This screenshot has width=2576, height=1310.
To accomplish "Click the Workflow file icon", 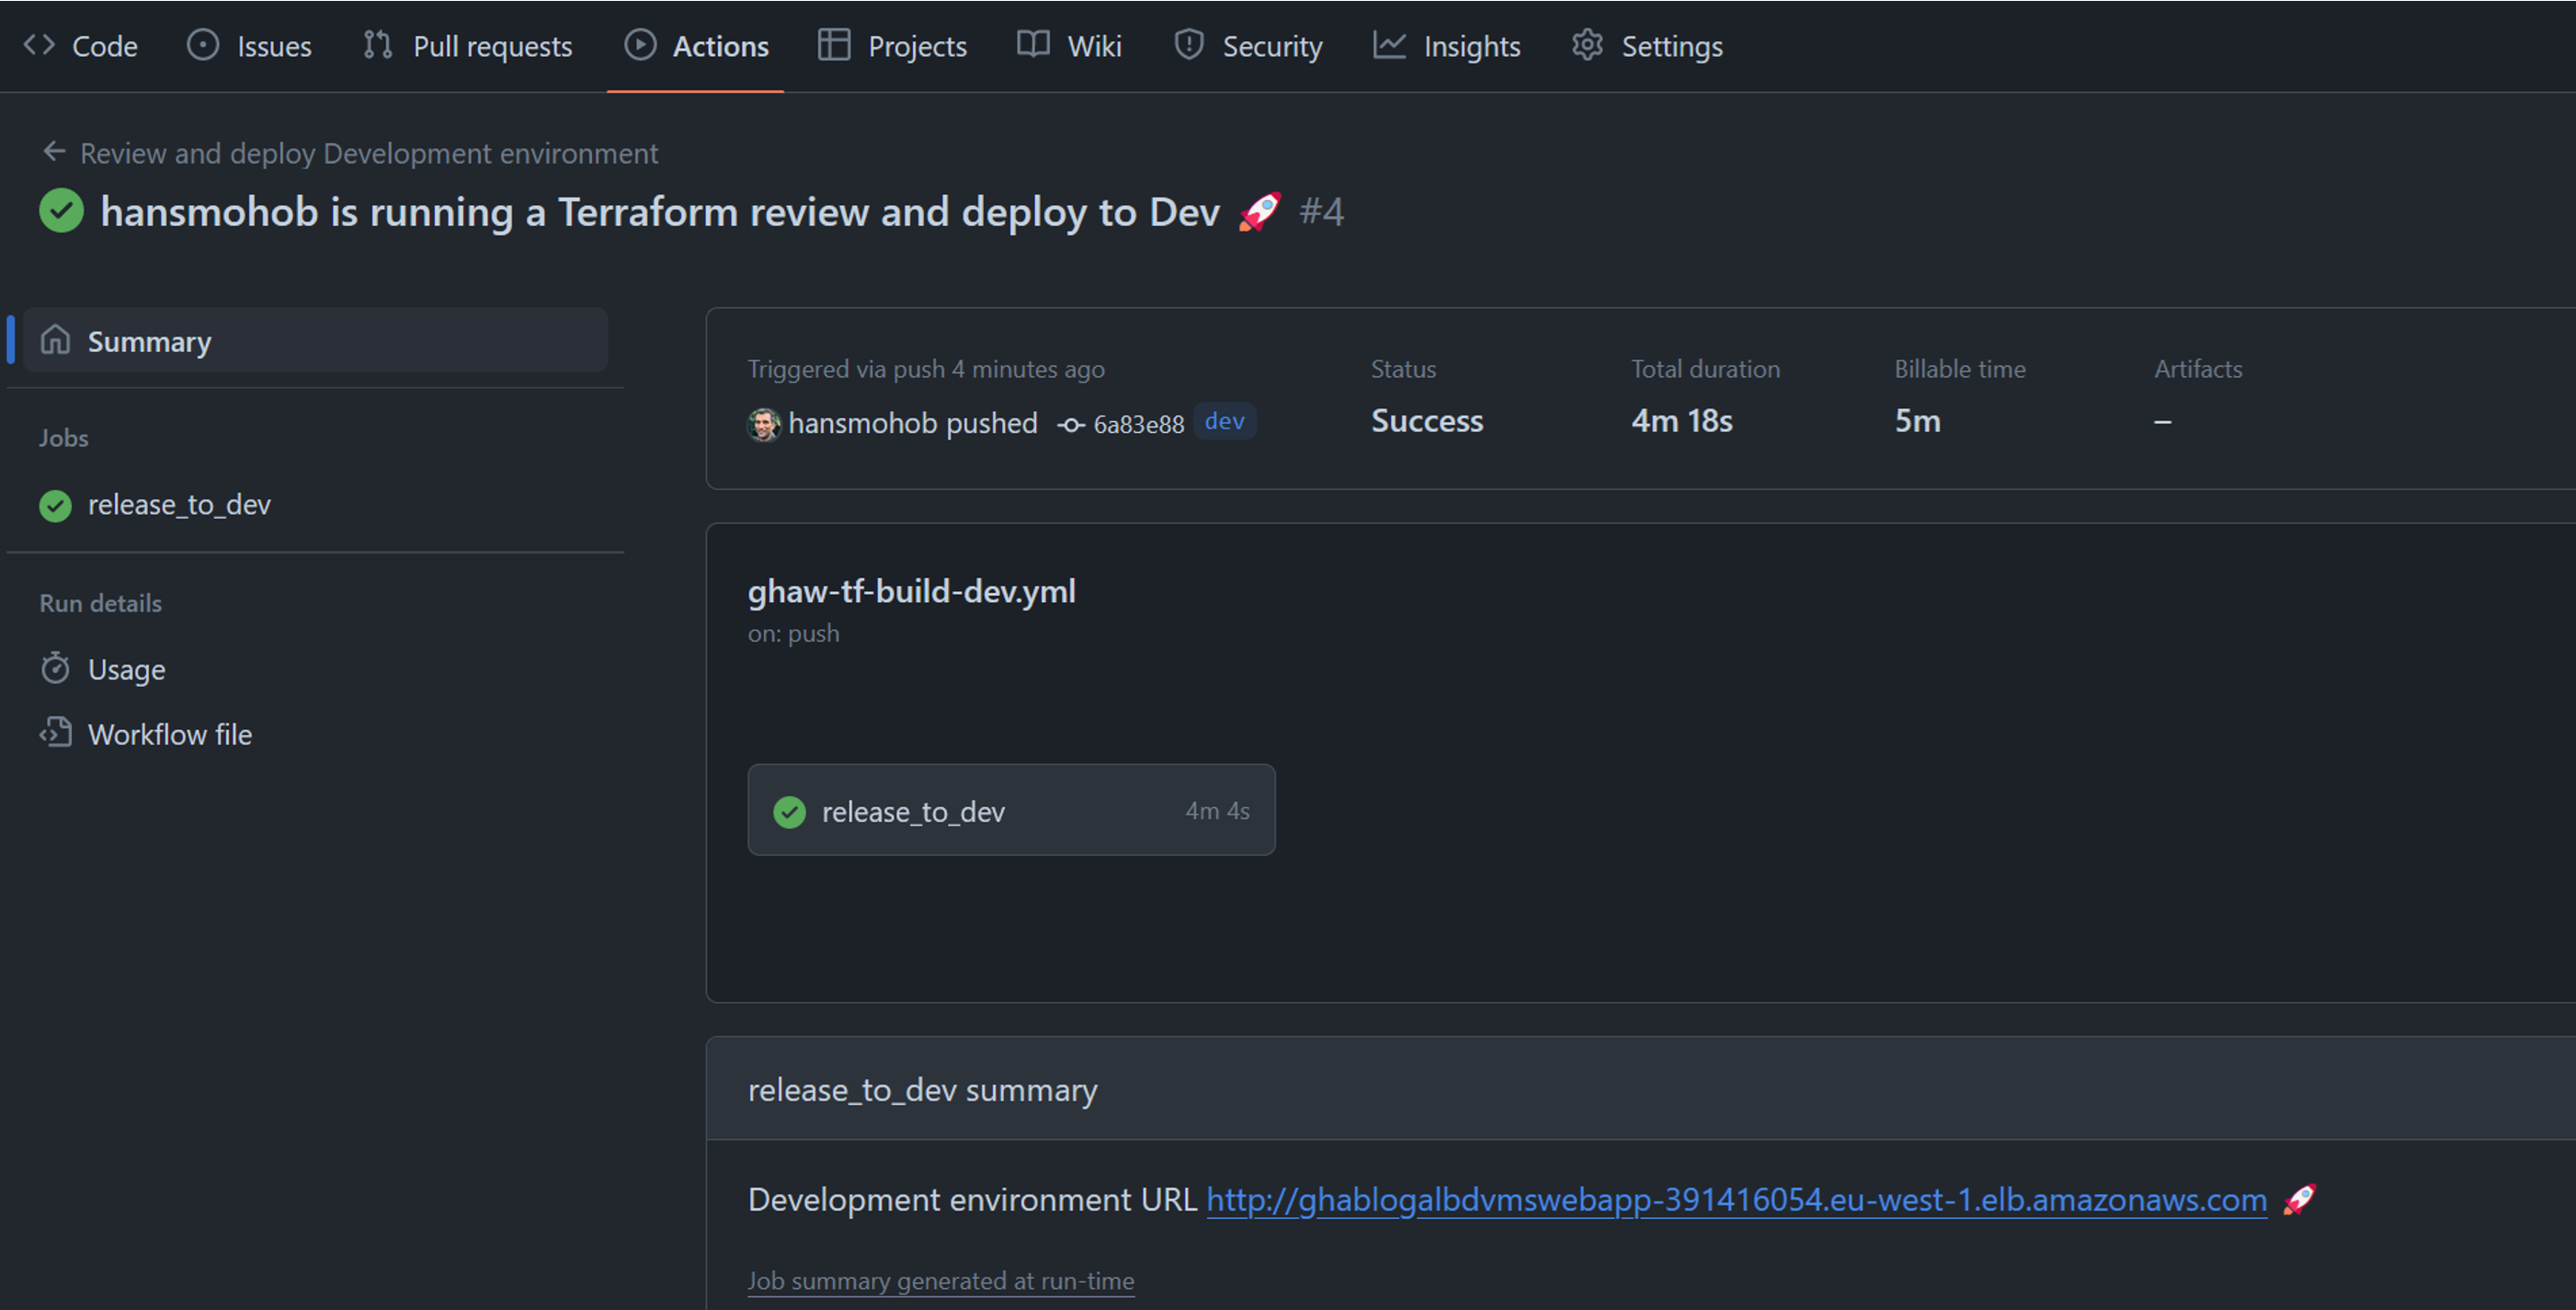I will click(56, 733).
